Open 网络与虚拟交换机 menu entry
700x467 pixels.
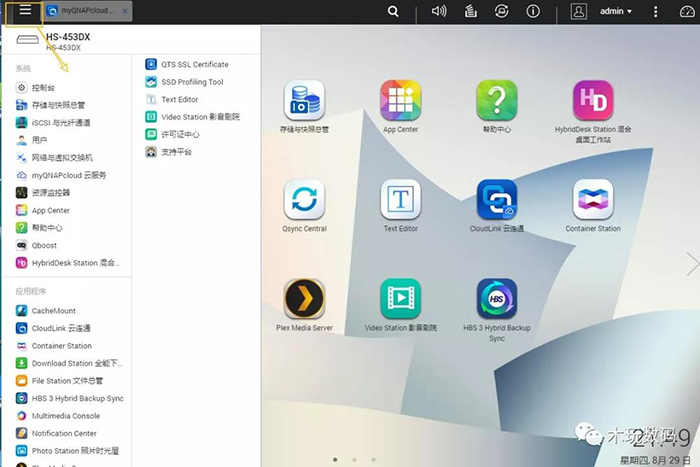click(x=54, y=158)
